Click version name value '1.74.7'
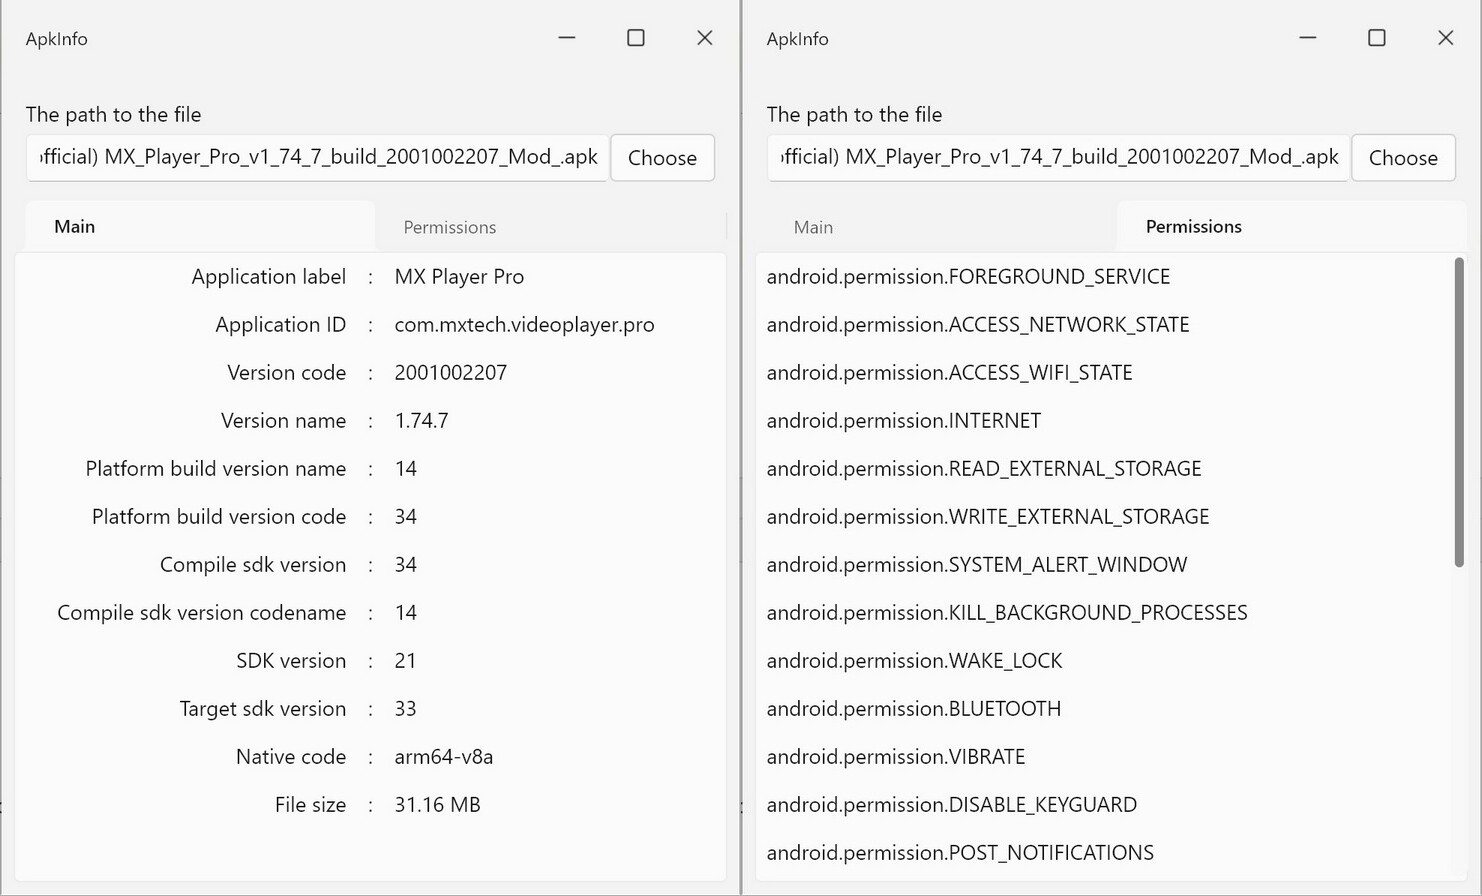The height and width of the screenshot is (896, 1482). (421, 421)
